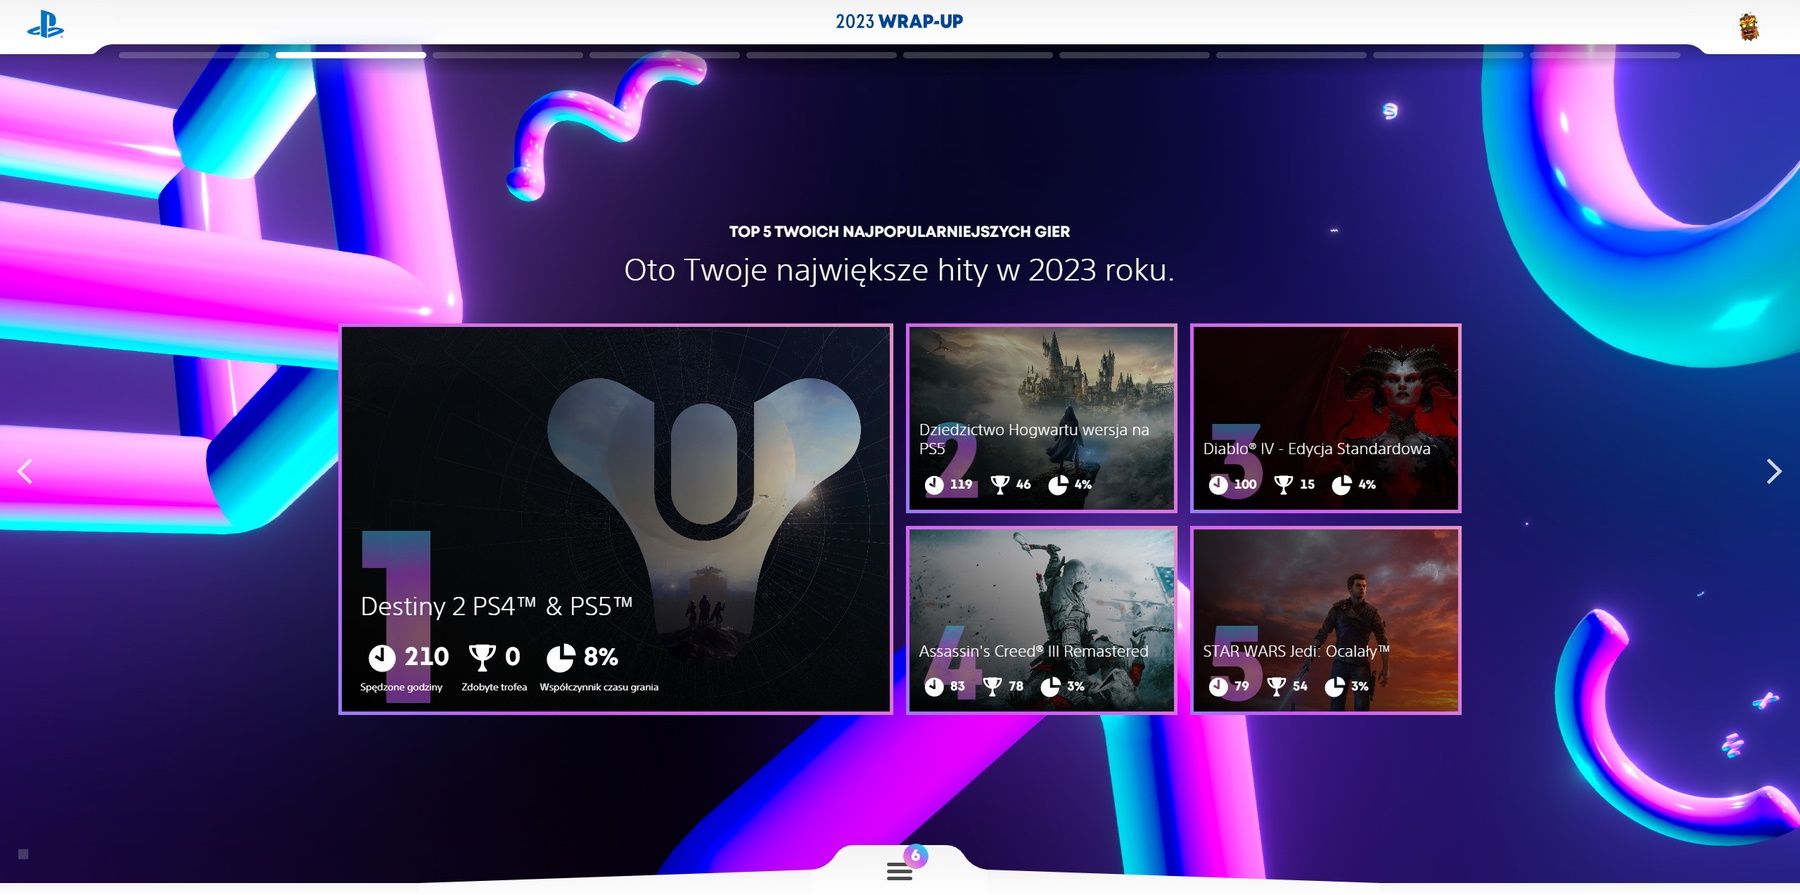The width and height of the screenshot is (1800, 895).
Task: Click Assassin's Creed pie chart icon
Action: tap(1050, 687)
